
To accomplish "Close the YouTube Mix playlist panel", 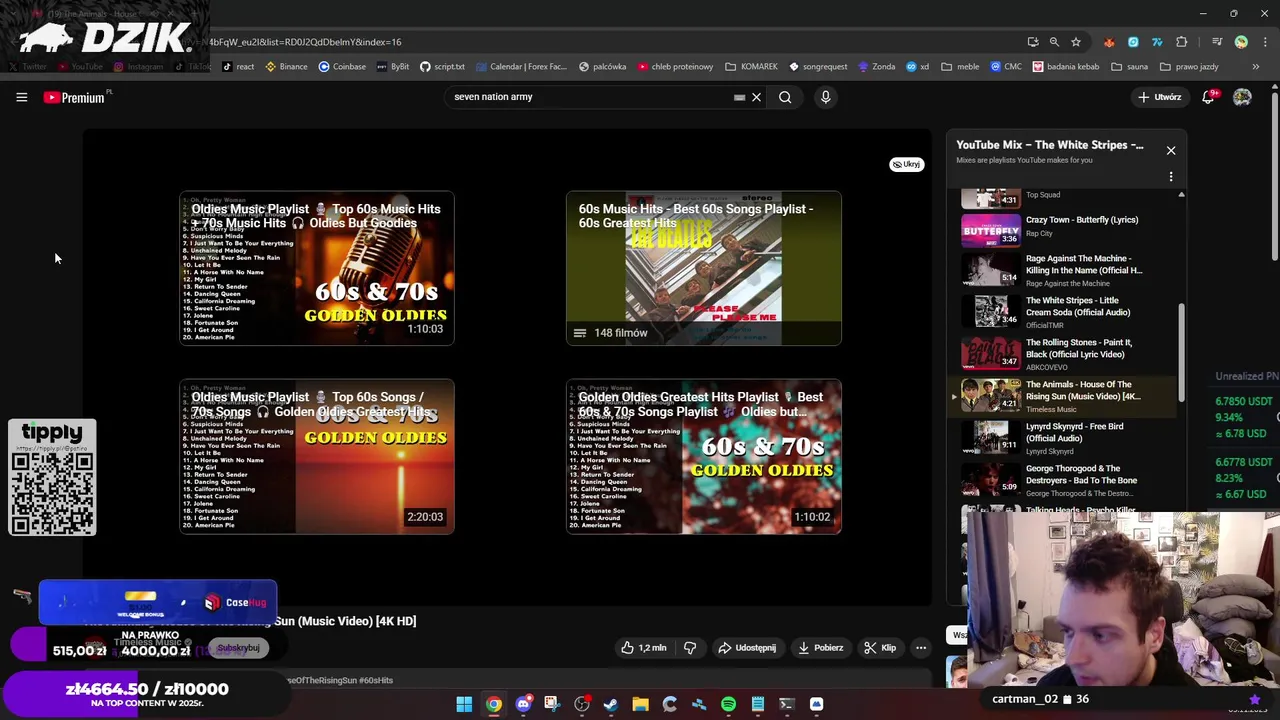I will (x=1171, y=151).
